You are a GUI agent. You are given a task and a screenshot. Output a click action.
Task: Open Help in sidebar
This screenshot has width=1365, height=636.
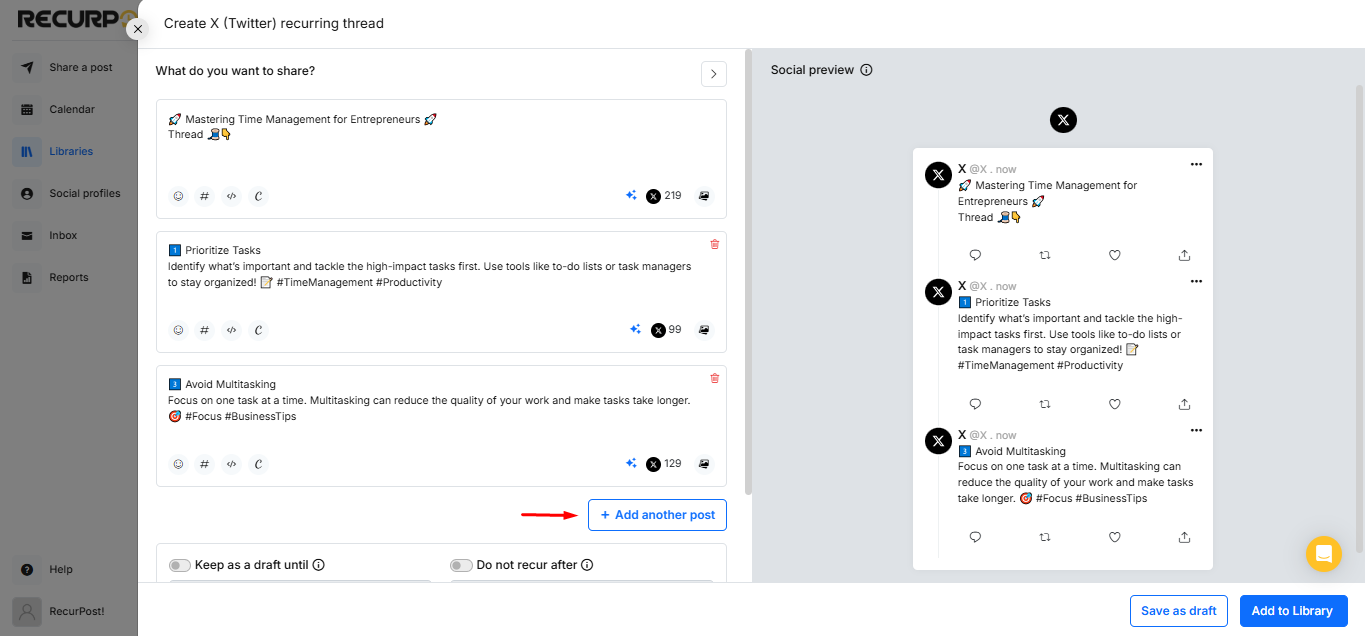[x=69, y=570]
